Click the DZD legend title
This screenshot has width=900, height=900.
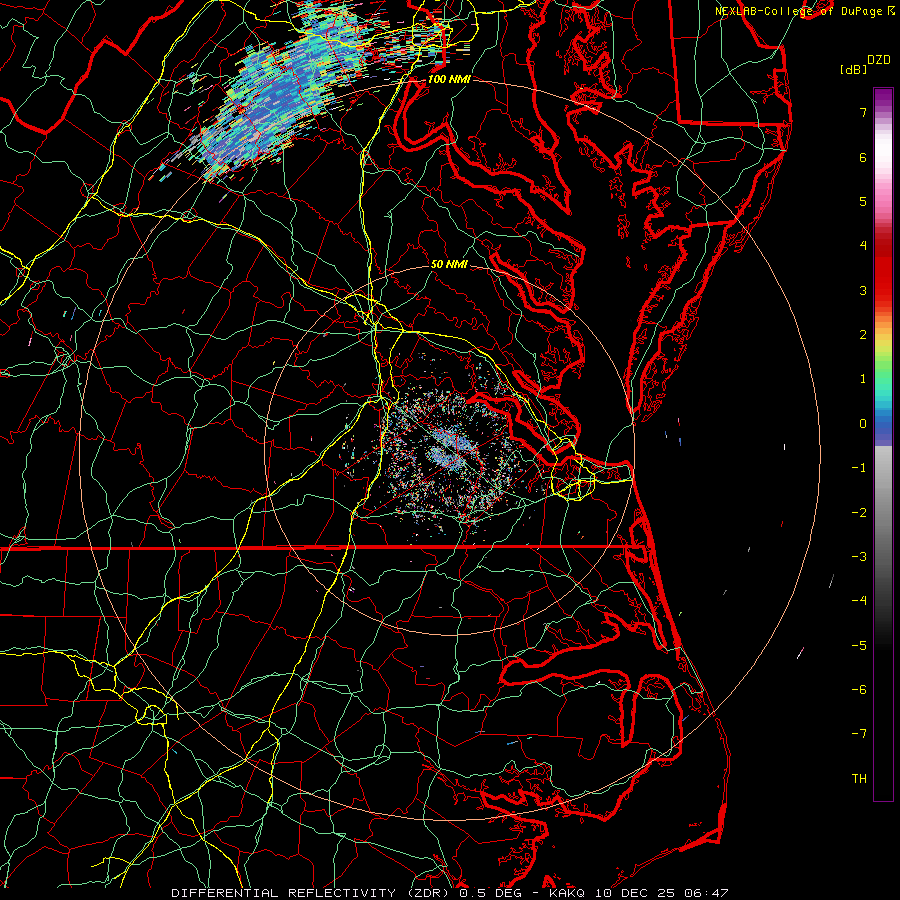[879, 60]
